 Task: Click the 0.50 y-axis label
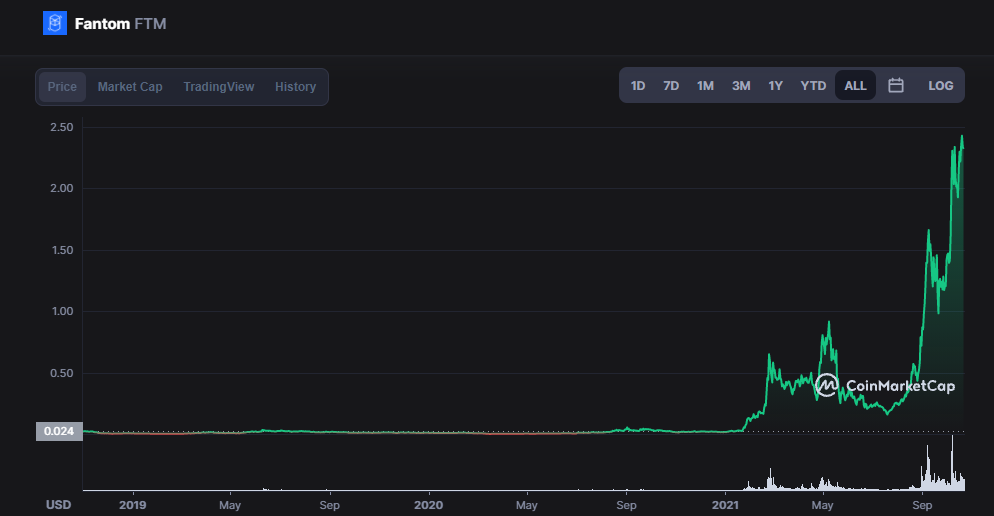point(61,373)
